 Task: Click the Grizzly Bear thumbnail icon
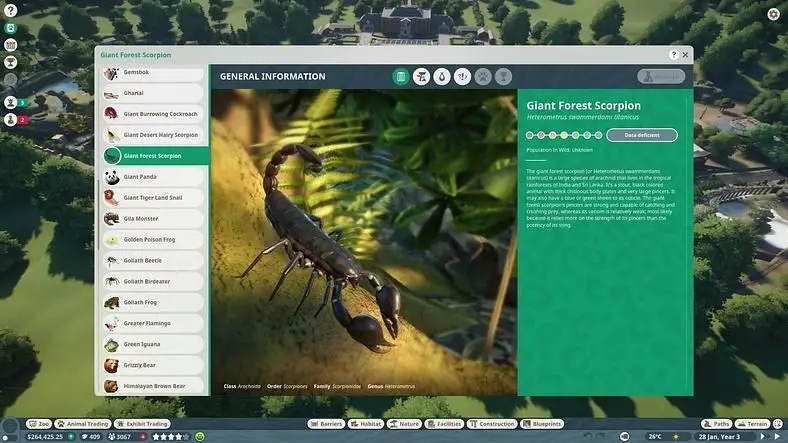pyautogui.click(x=112, y=366)
